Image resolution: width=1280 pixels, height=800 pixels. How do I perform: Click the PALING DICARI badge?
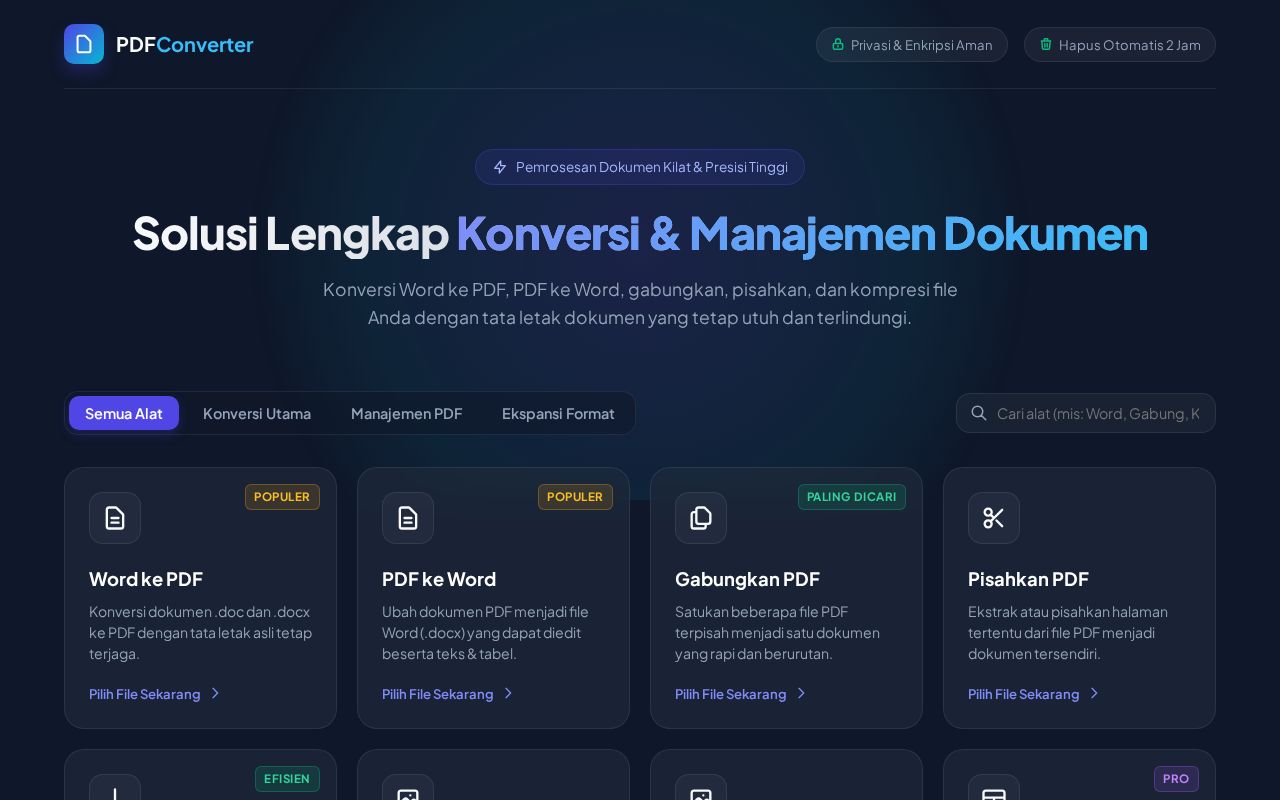click(x=852, y=497)
